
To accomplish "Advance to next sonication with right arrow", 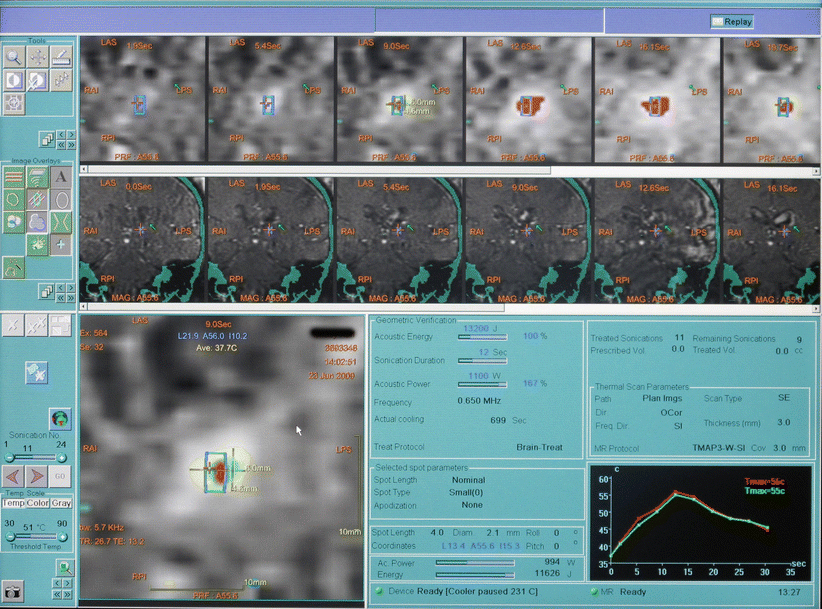I will (37, 475).
